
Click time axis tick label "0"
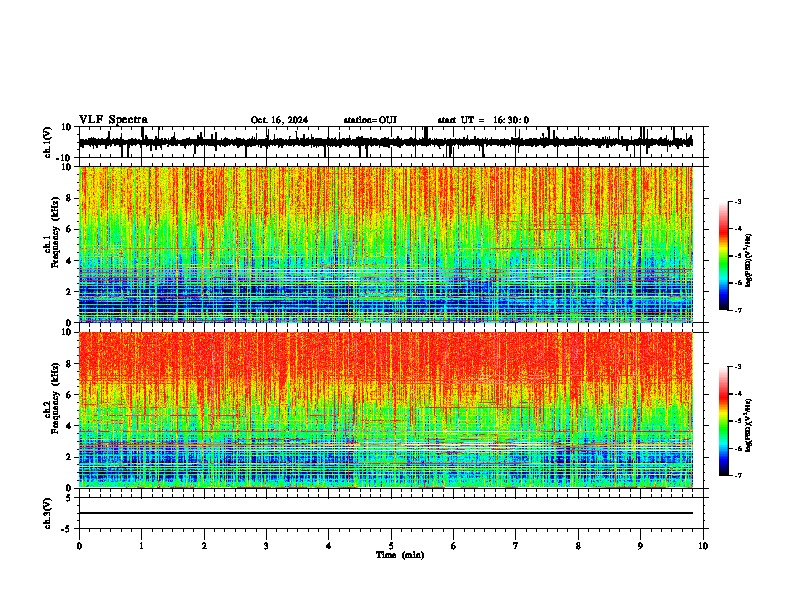point(79,546)
